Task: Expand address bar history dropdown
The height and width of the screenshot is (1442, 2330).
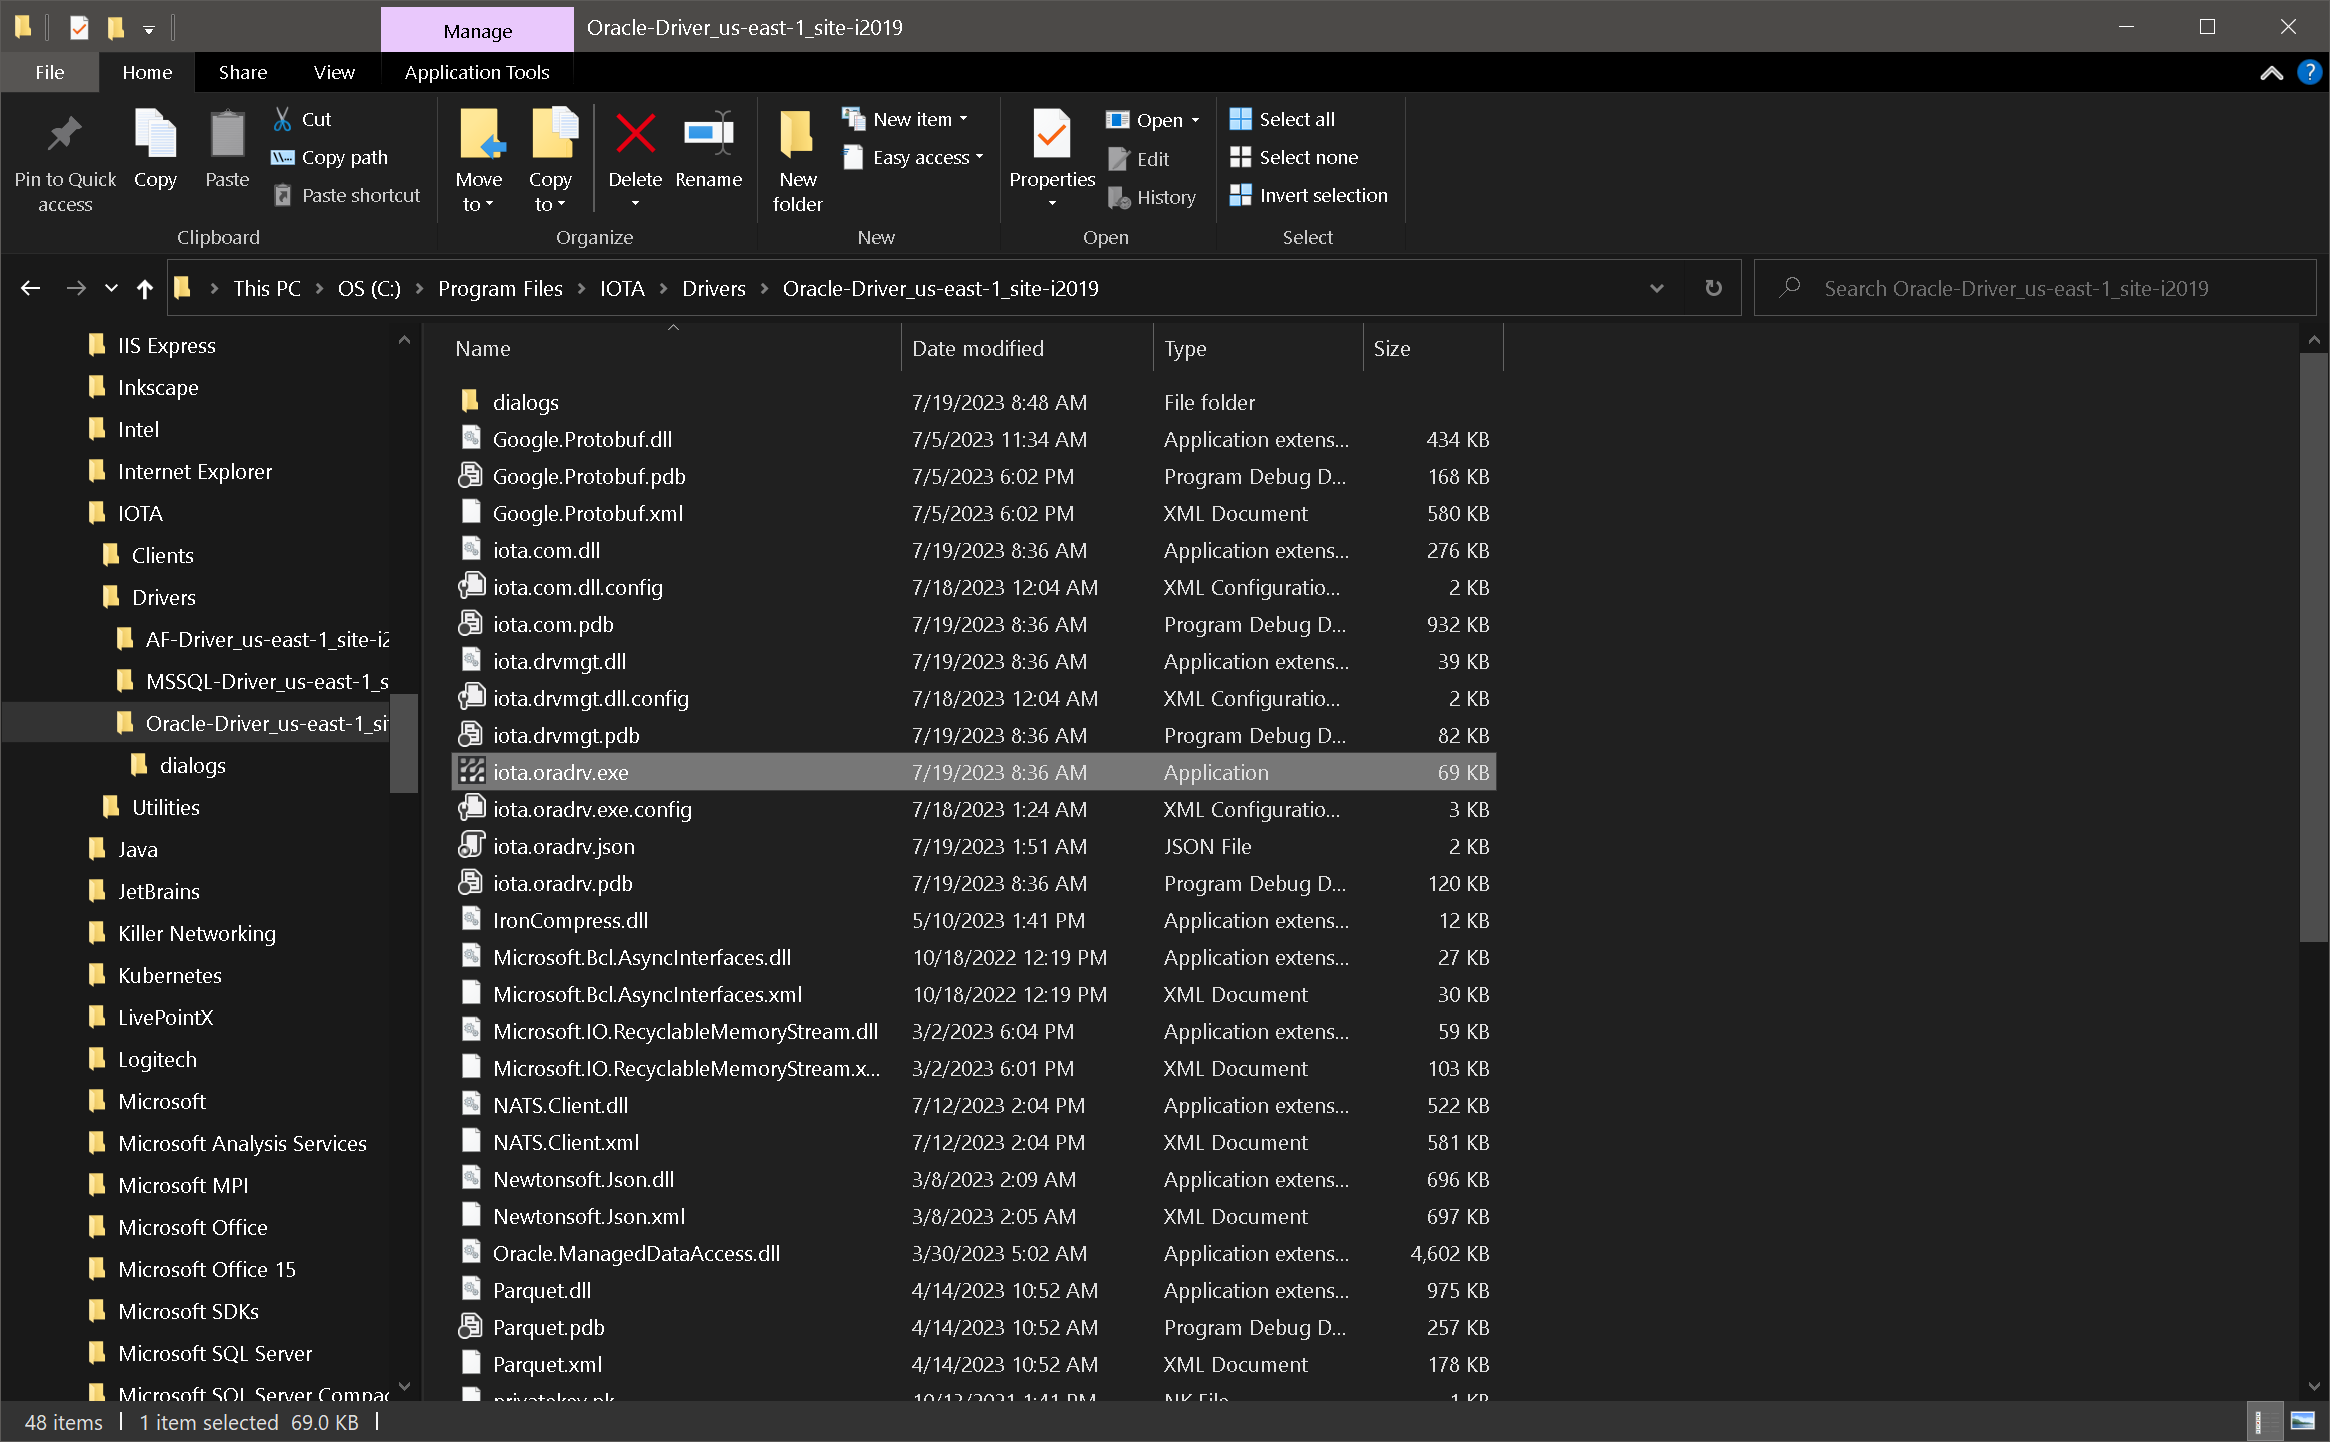Action: (x=1657, y=288)
